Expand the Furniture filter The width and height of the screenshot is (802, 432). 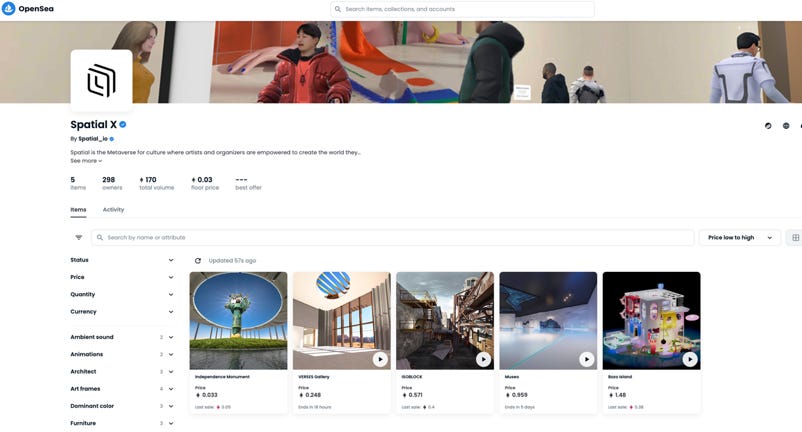pos(122,423)
